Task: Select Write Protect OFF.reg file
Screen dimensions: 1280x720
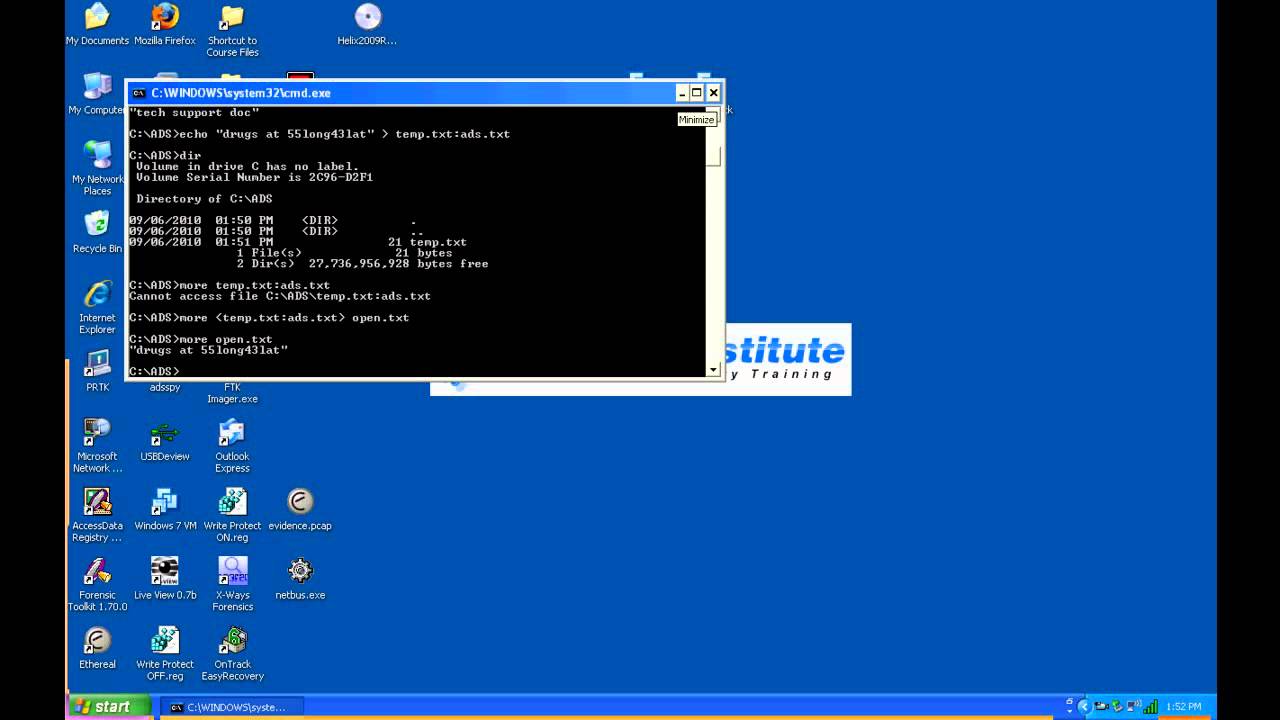Action: 165,653
